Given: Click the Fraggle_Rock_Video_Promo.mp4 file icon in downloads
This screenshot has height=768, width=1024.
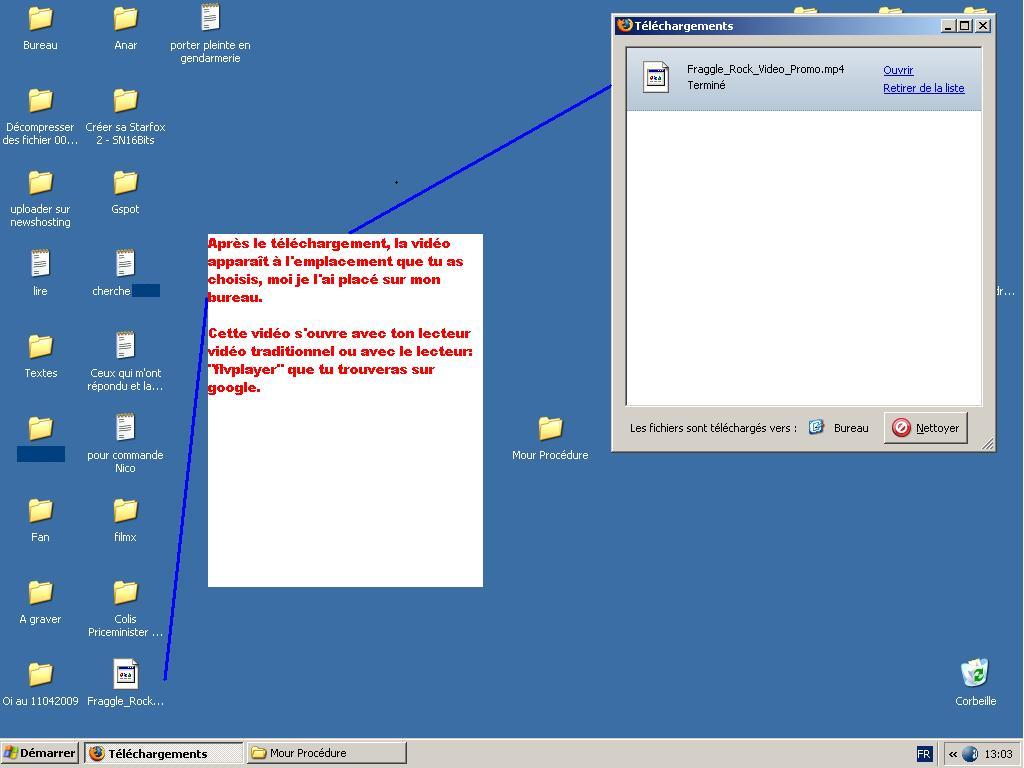Looking at the screenshot, I should (656, 77).
